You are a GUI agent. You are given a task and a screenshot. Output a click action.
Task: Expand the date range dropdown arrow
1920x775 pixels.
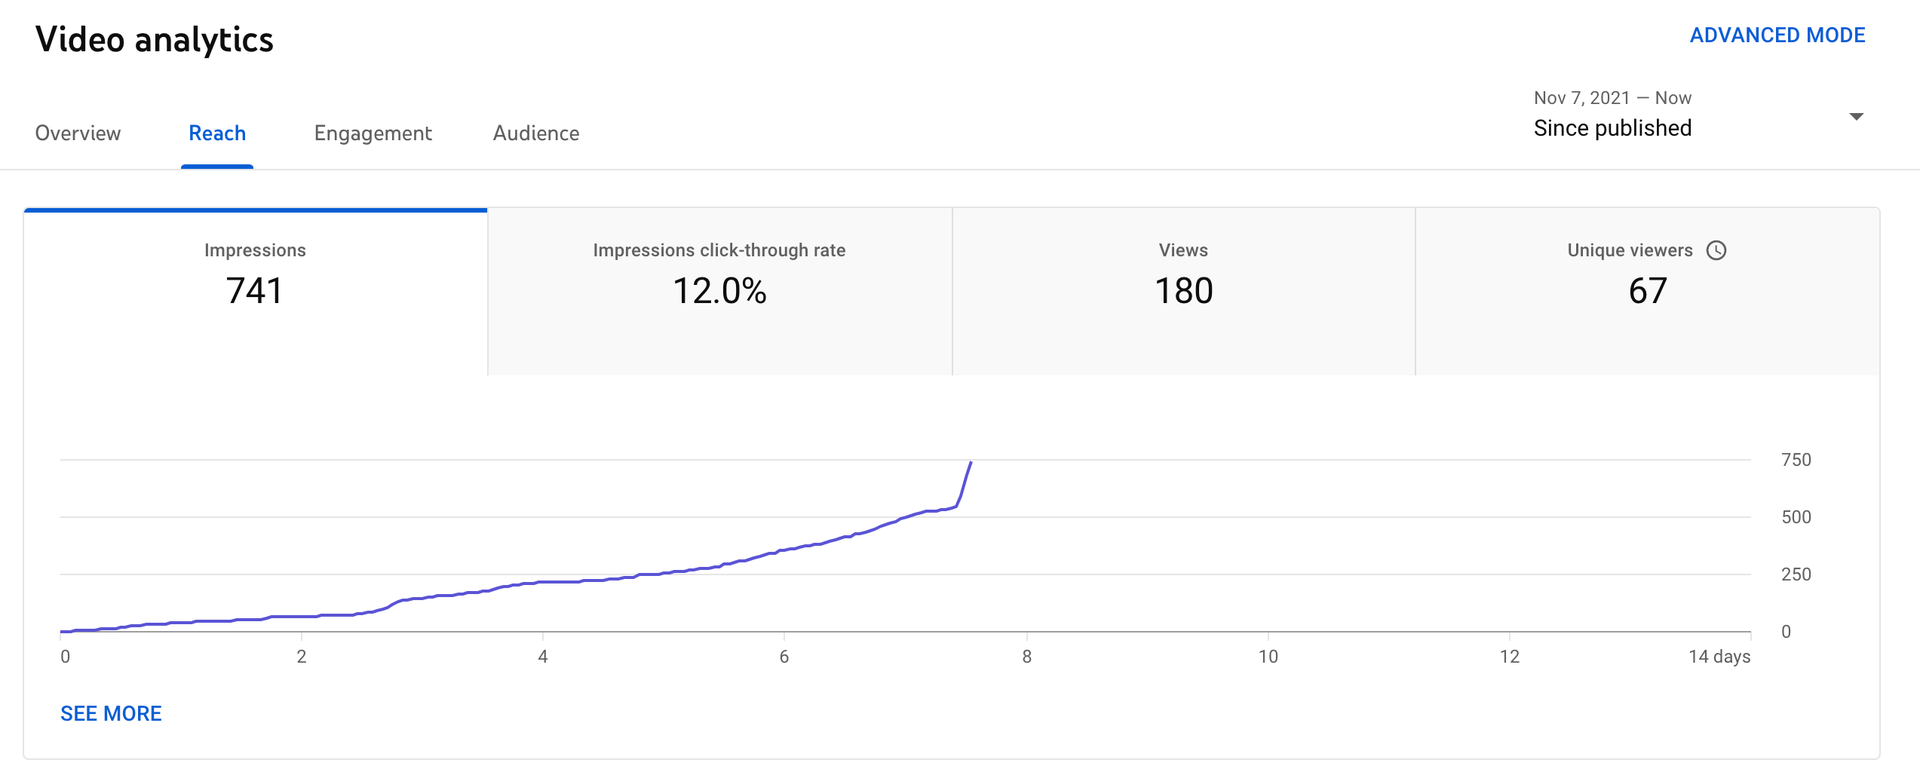(x=1856, y=117)
